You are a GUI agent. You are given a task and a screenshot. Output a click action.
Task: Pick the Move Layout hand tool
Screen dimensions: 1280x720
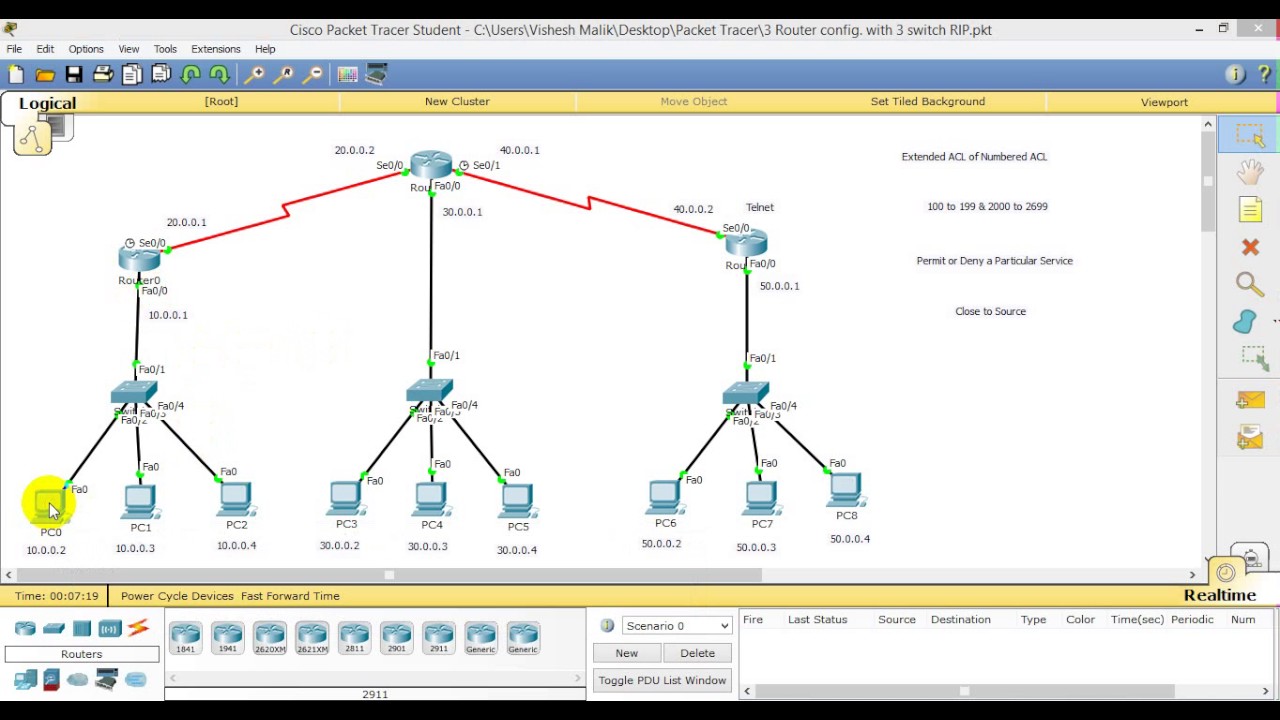pos(1250,172)
